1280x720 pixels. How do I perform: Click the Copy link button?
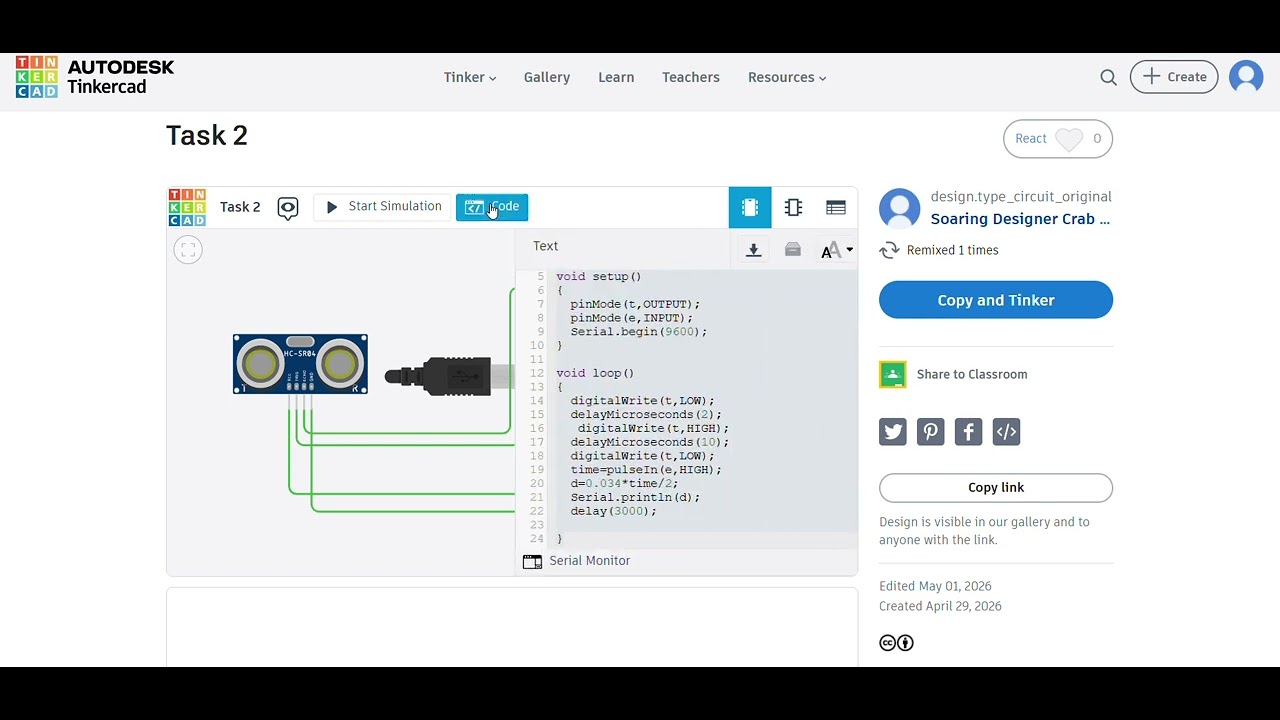[996, 488]
